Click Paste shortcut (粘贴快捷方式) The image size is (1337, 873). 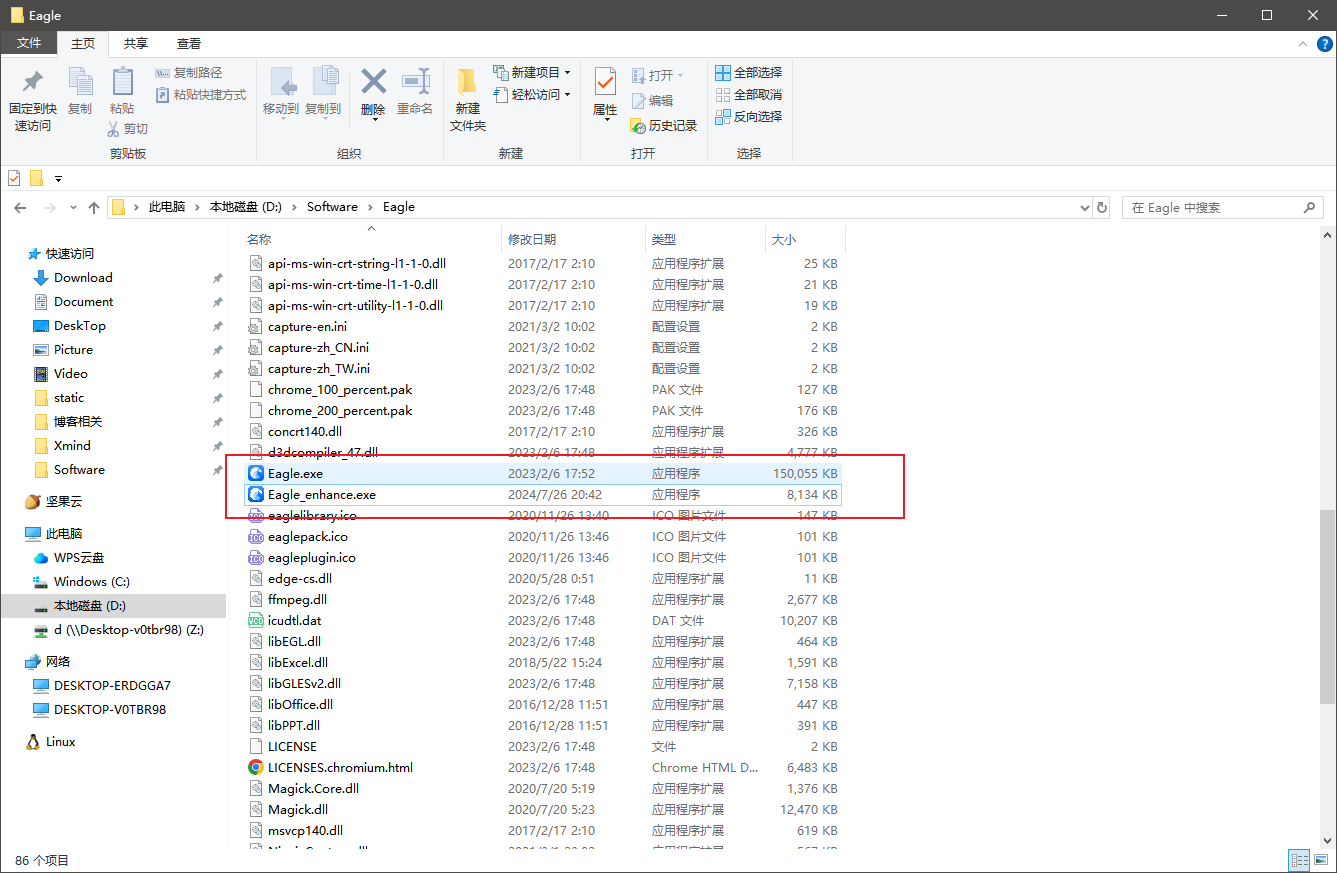point(201,95)
